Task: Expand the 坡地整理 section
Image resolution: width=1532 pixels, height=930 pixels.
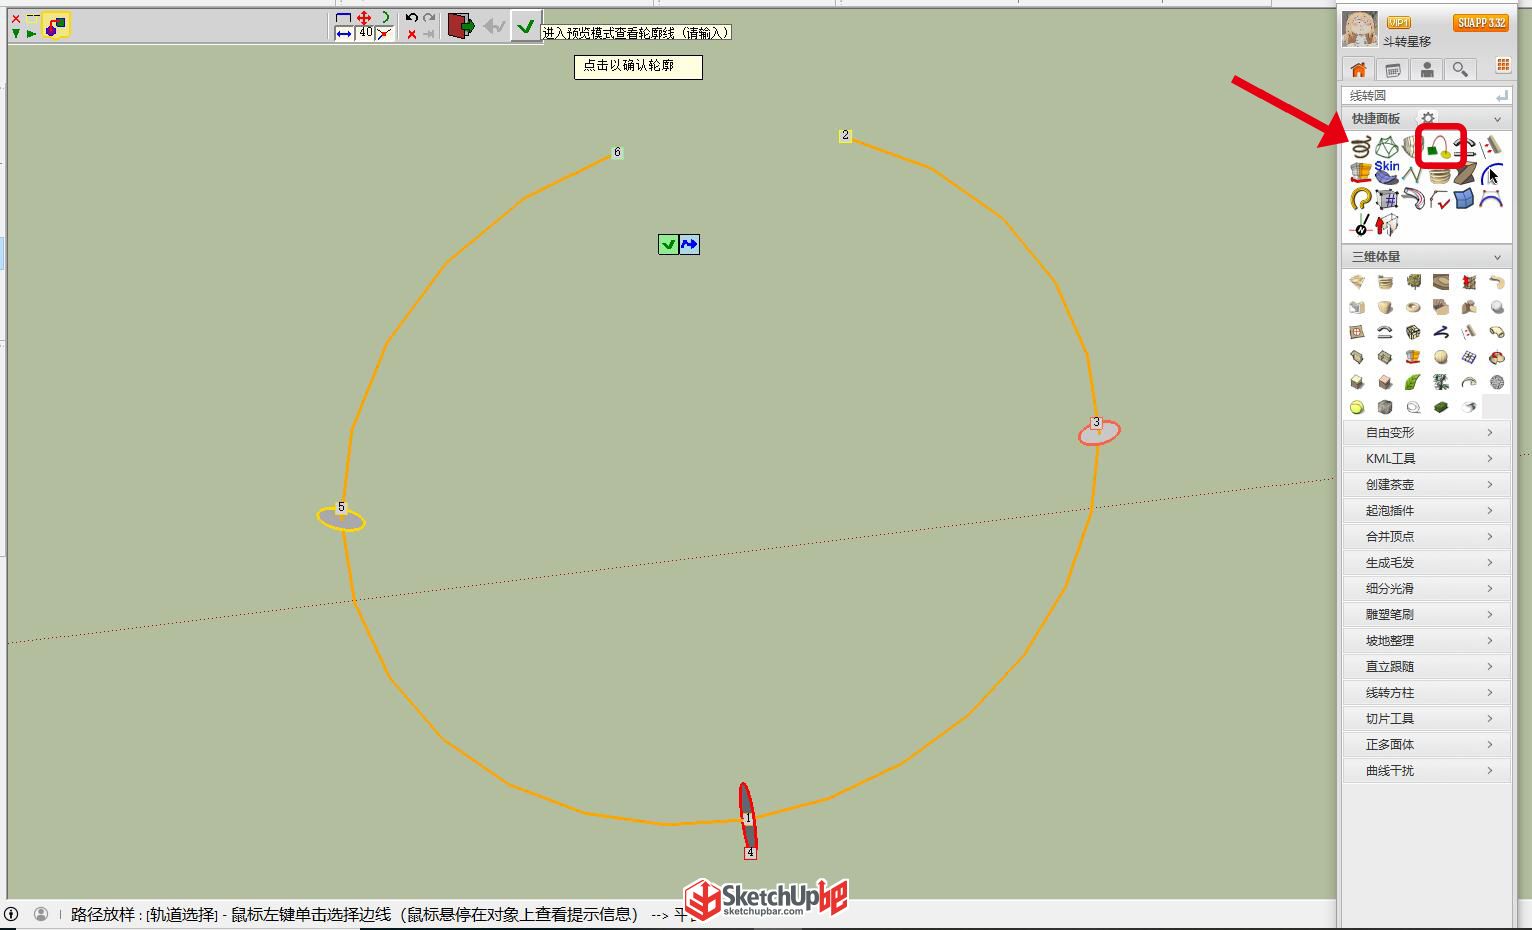Action: point(1426,640)
